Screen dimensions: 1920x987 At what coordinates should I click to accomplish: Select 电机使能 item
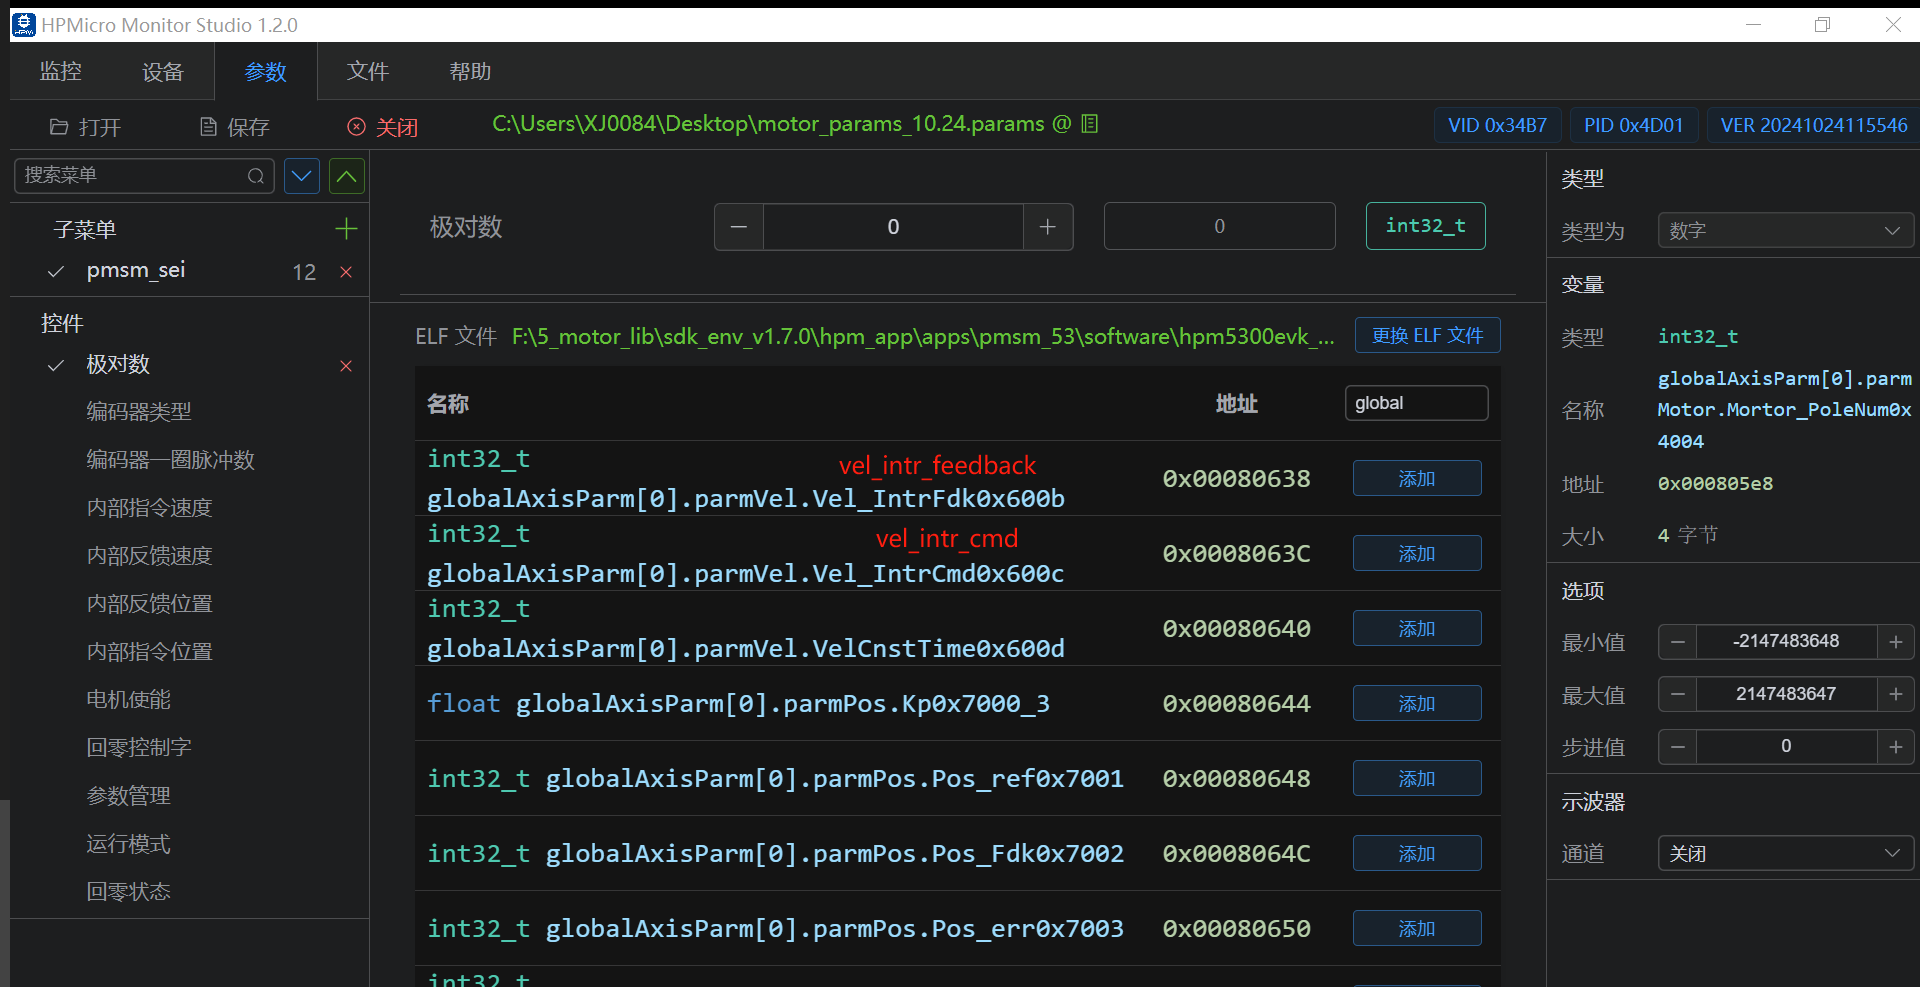(129, 700)
